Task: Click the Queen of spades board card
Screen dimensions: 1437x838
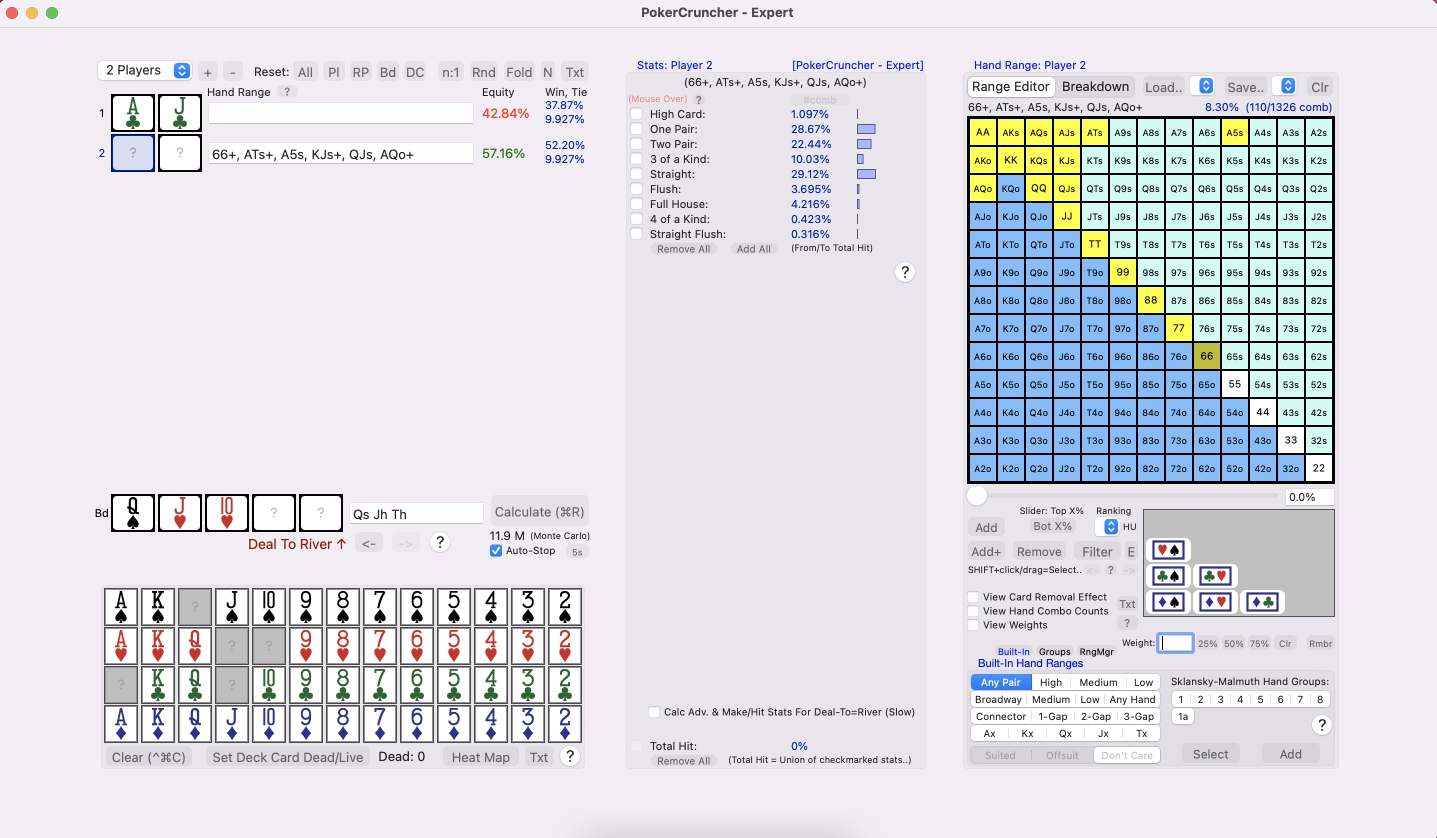Action: pos(133,512)
